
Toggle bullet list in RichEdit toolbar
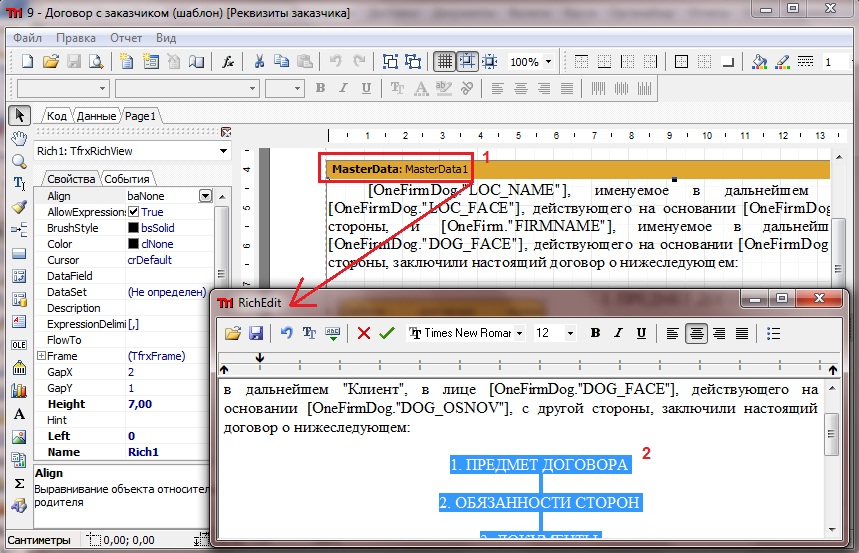pos(773,333)
